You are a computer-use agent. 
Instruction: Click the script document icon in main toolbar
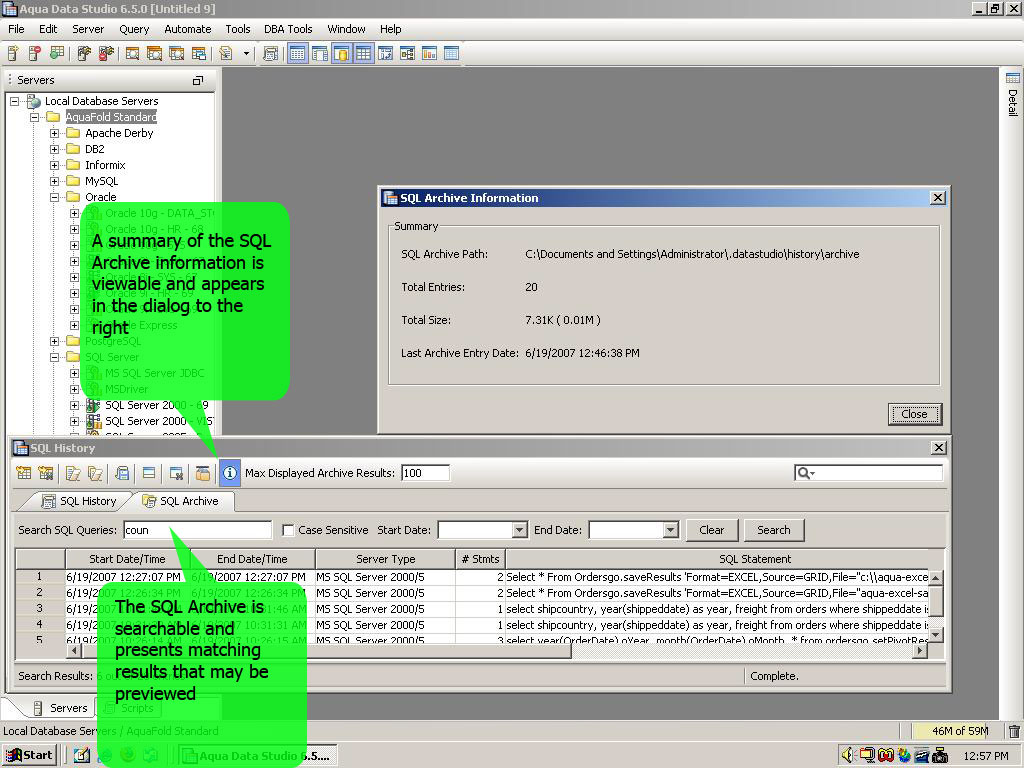(x=226, y=54)
